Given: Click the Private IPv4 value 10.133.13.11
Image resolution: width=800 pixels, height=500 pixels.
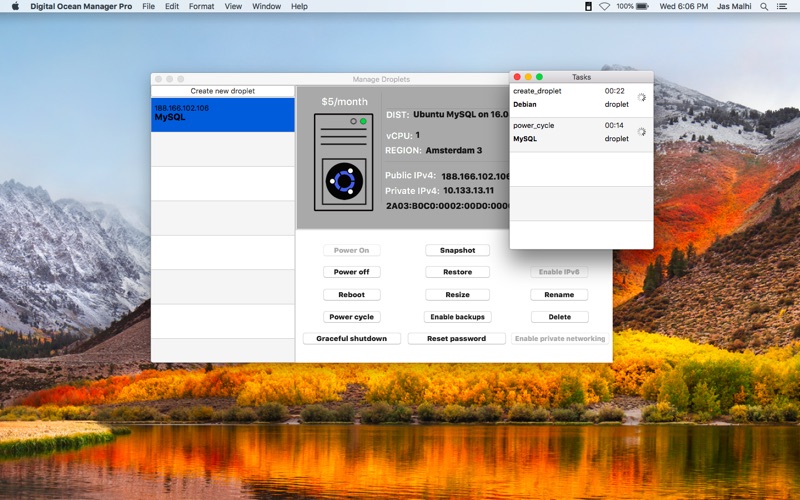Looking at the screenshot, I should 468,190.
